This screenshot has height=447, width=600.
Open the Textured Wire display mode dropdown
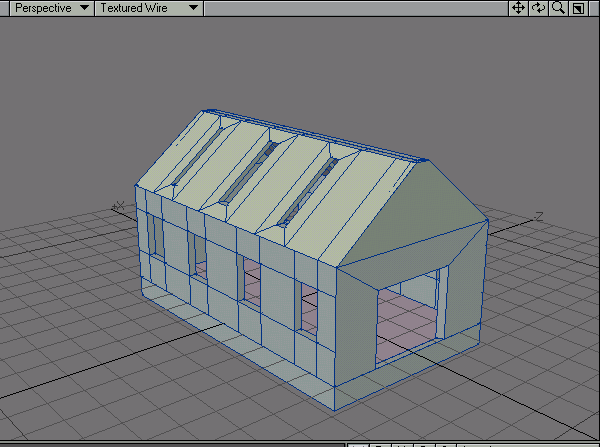point(148,8)
